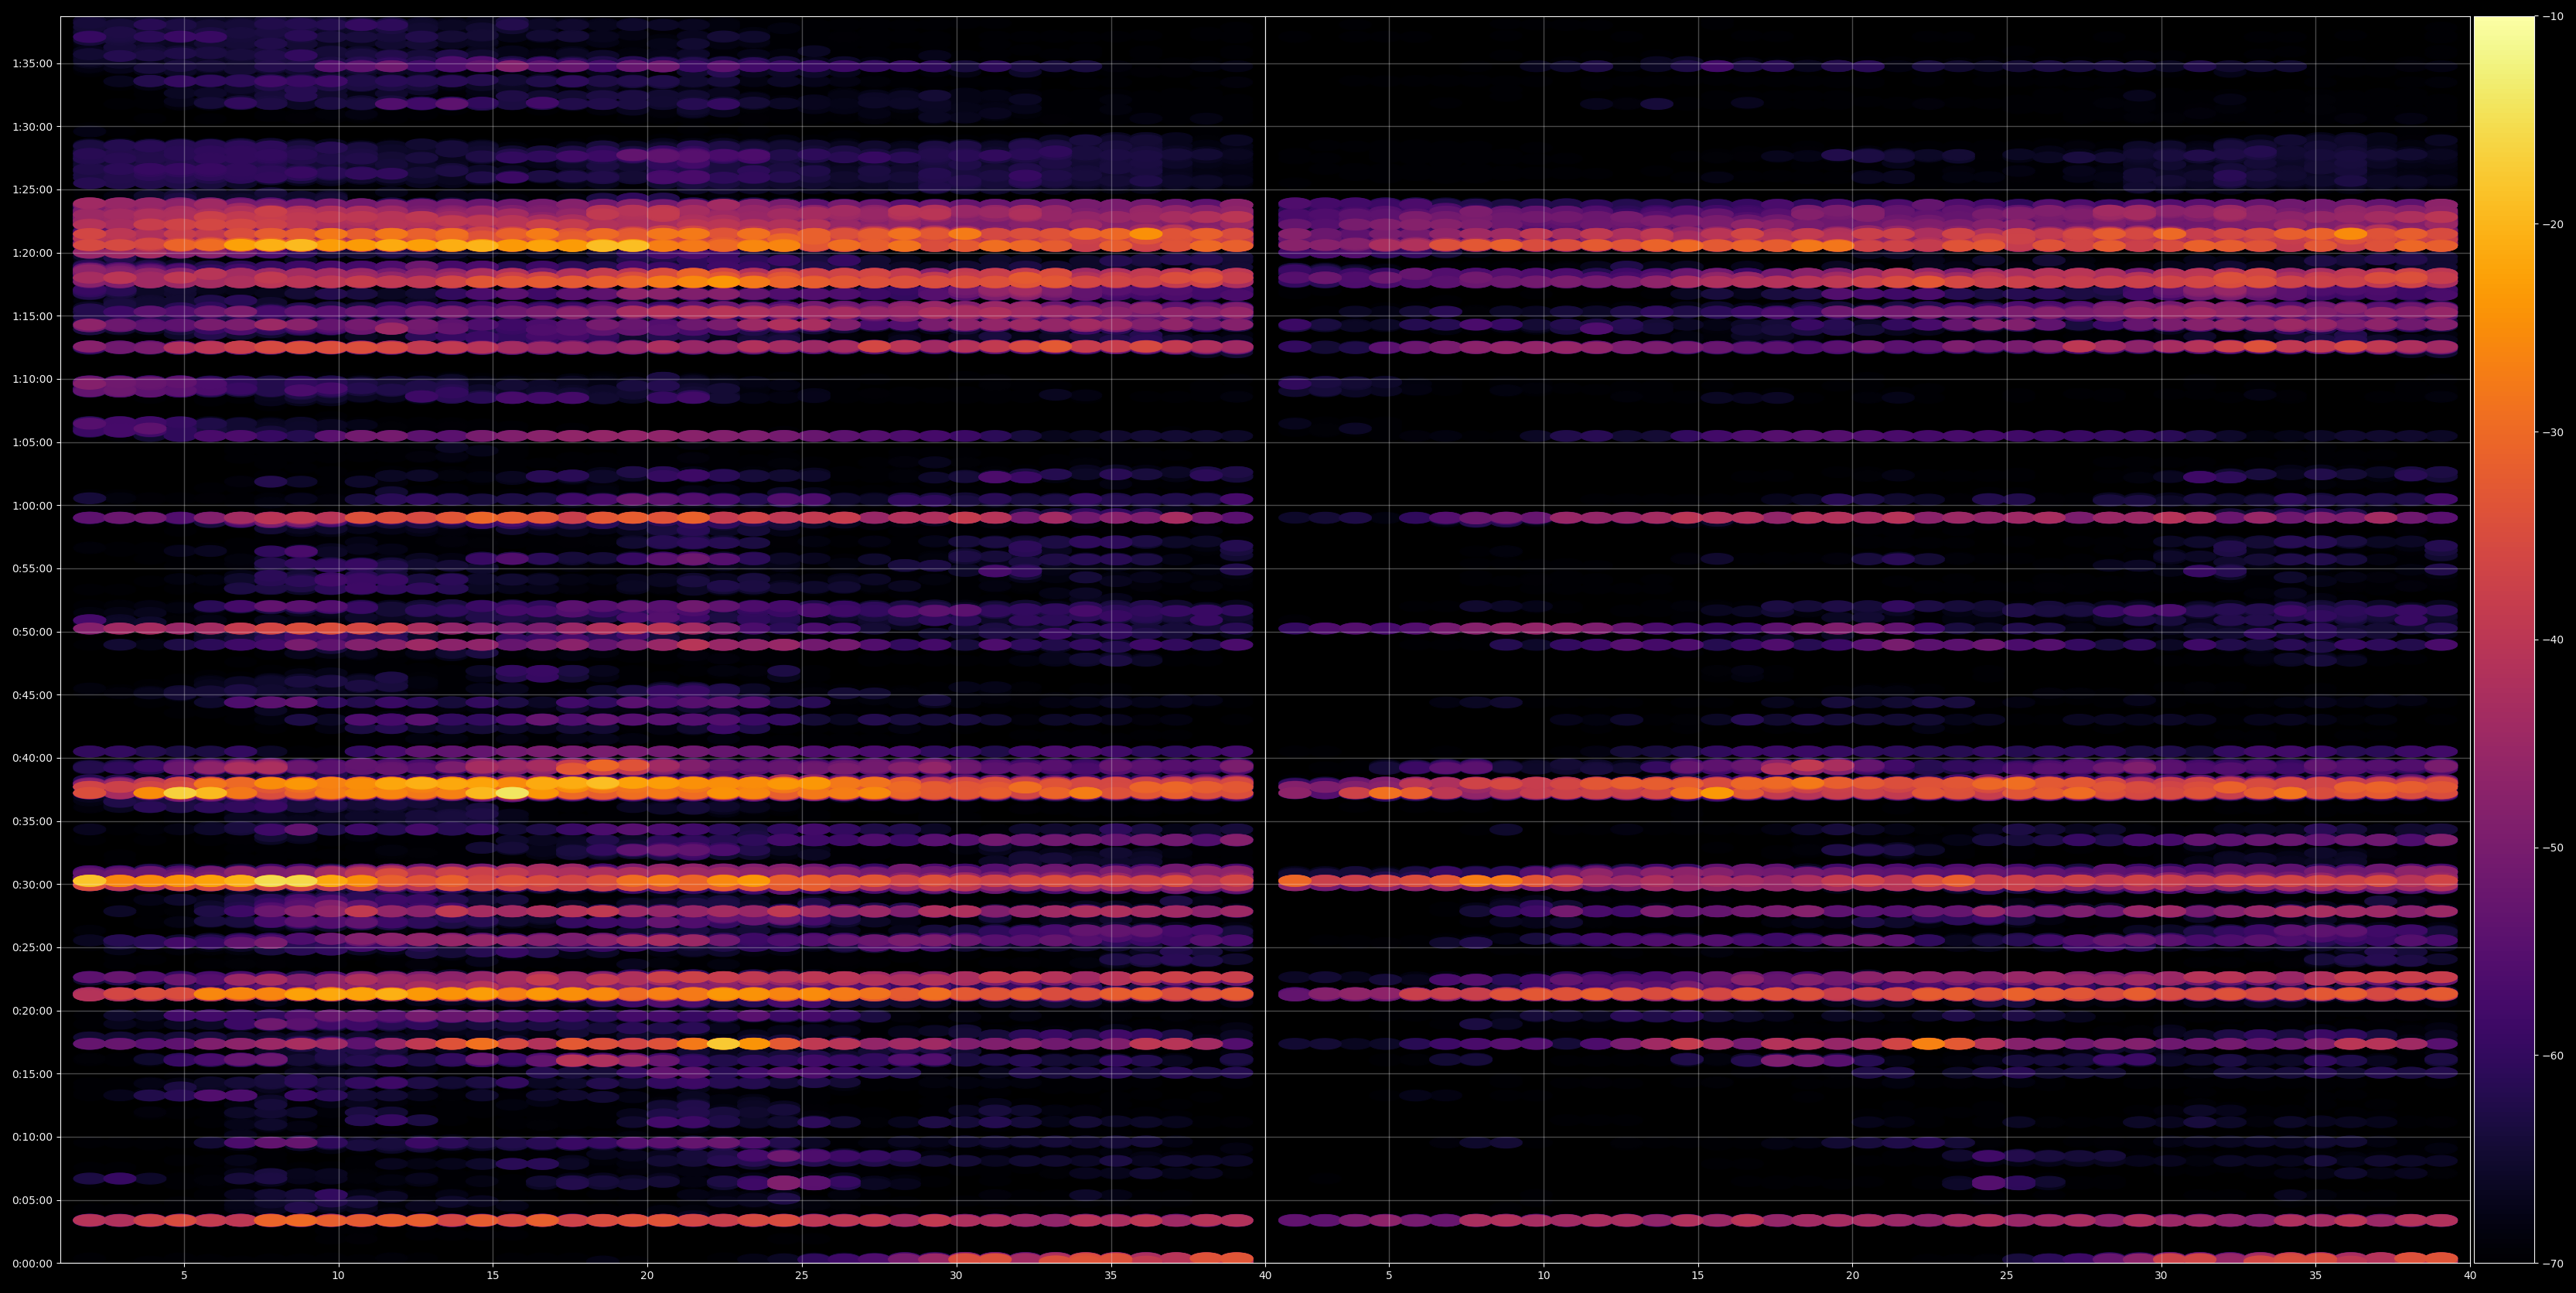The height and width of the screenshot is (1293, 2576).
Task: Select the −60 colorbar tick label
Action: [2553, 1056]
